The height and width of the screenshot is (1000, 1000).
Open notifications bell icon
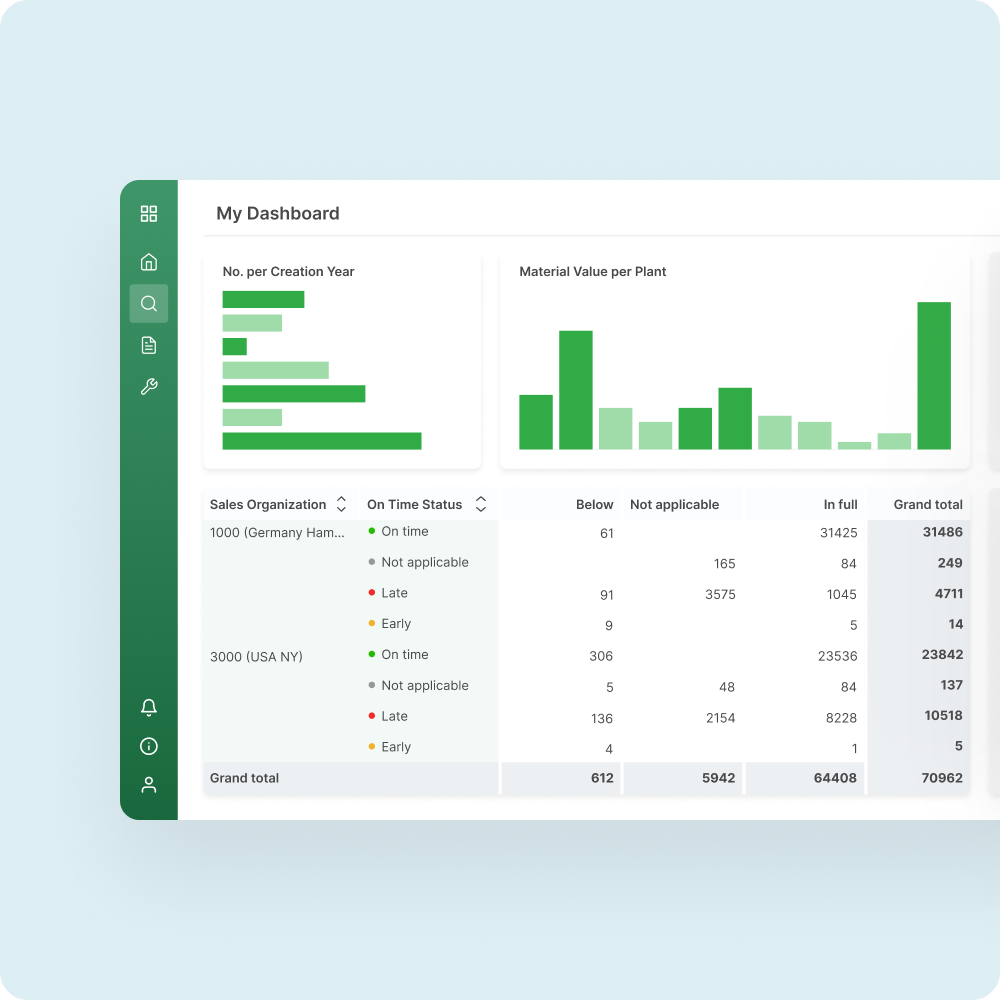click(x=149, y=707)
